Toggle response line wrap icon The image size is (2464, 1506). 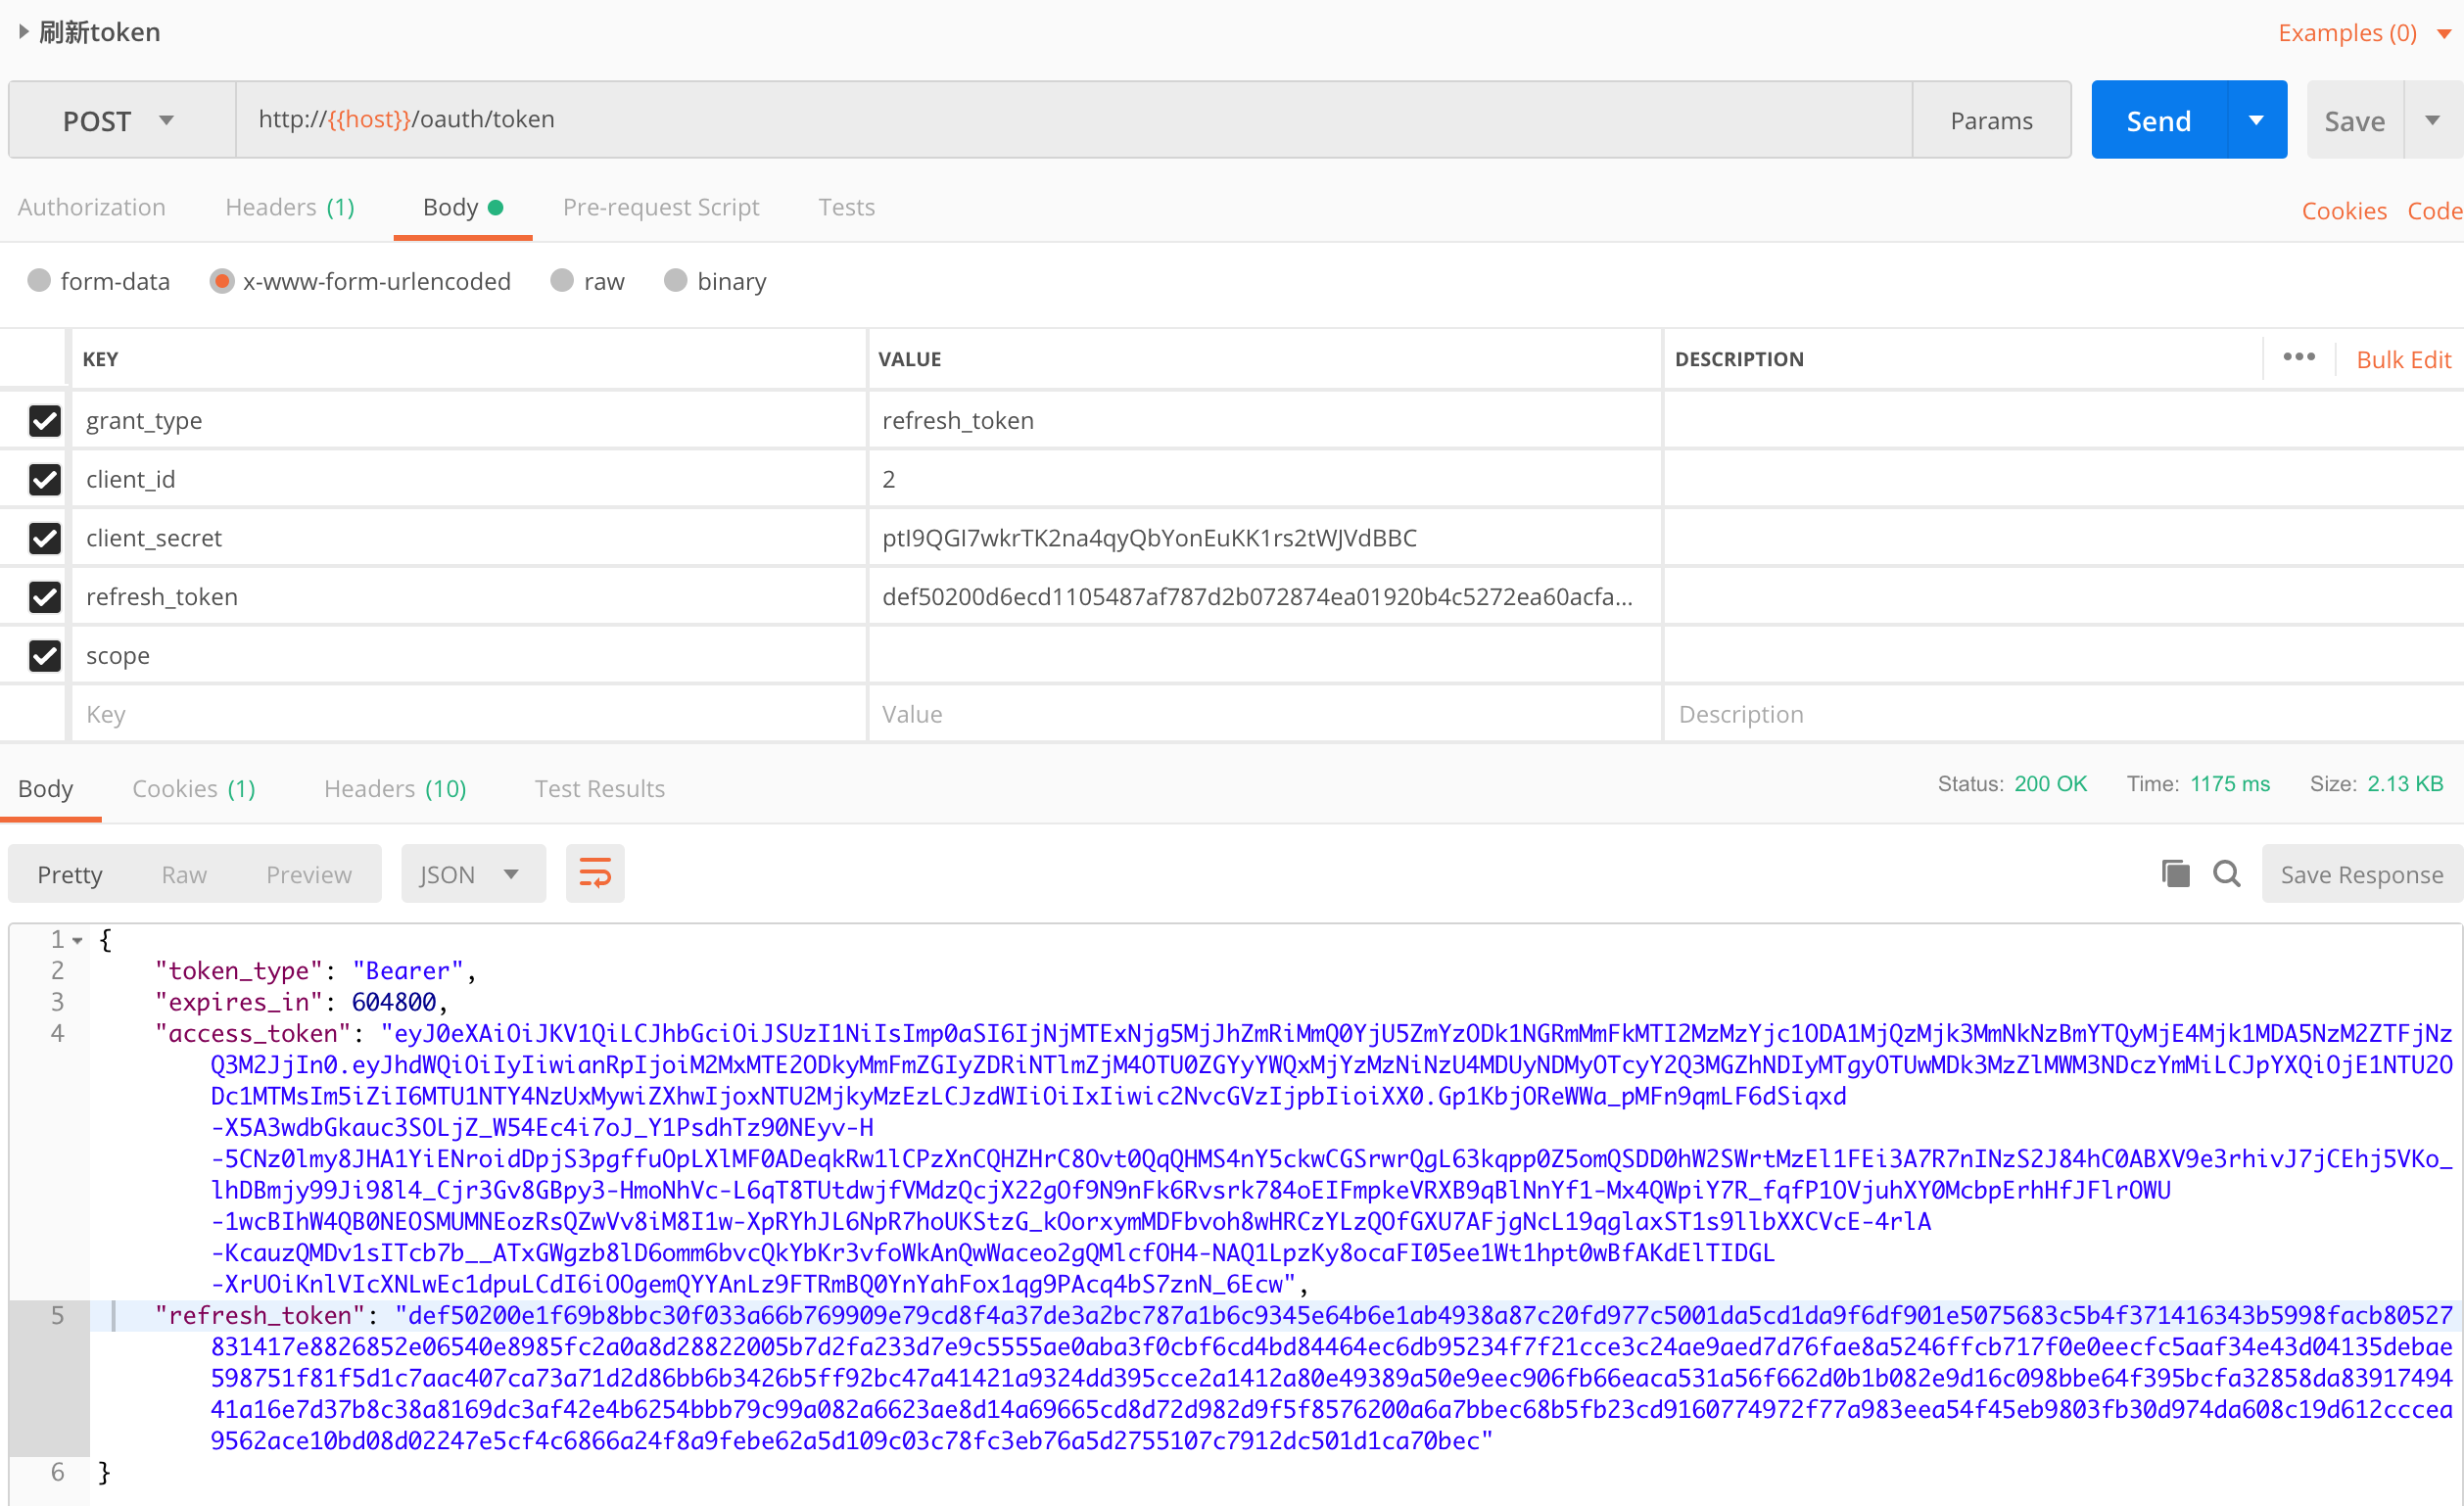595,874
